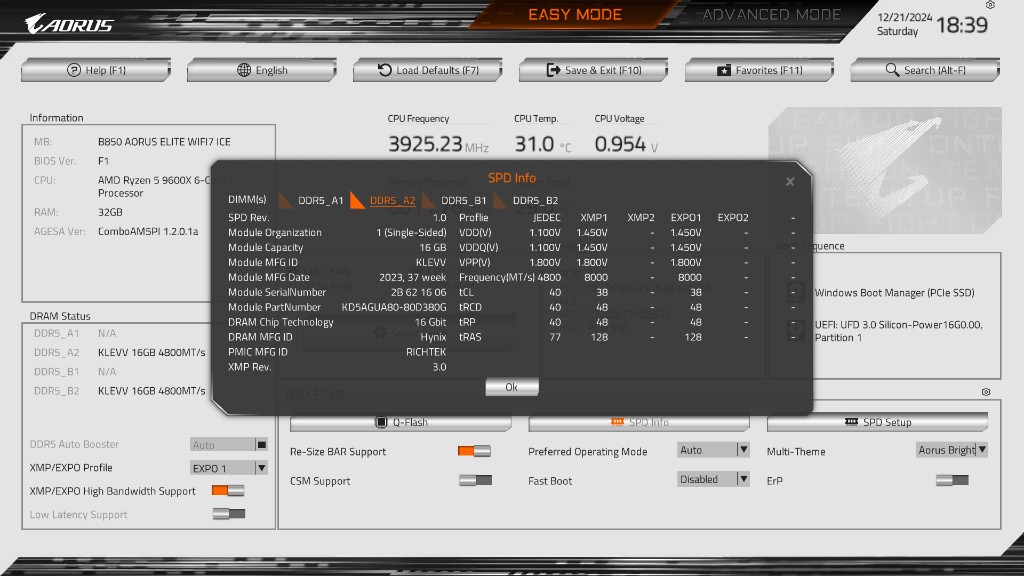Select Windows Boot Manager boot entry
The image size is (1024, 576).
894,293
